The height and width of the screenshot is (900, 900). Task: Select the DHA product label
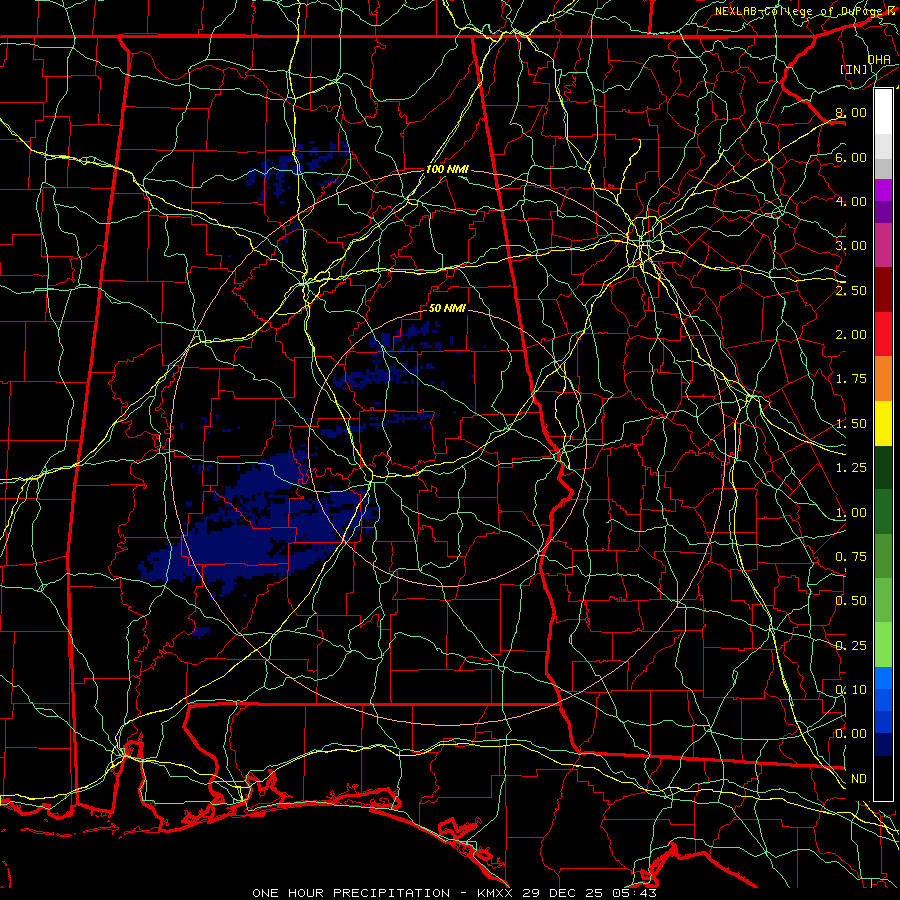(x=879, y=59)
